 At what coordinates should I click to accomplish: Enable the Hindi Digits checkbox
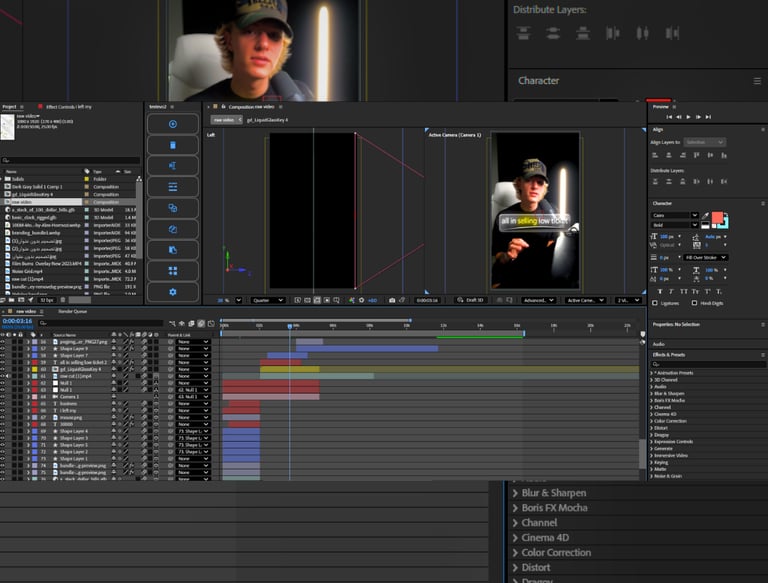(696, 302)
